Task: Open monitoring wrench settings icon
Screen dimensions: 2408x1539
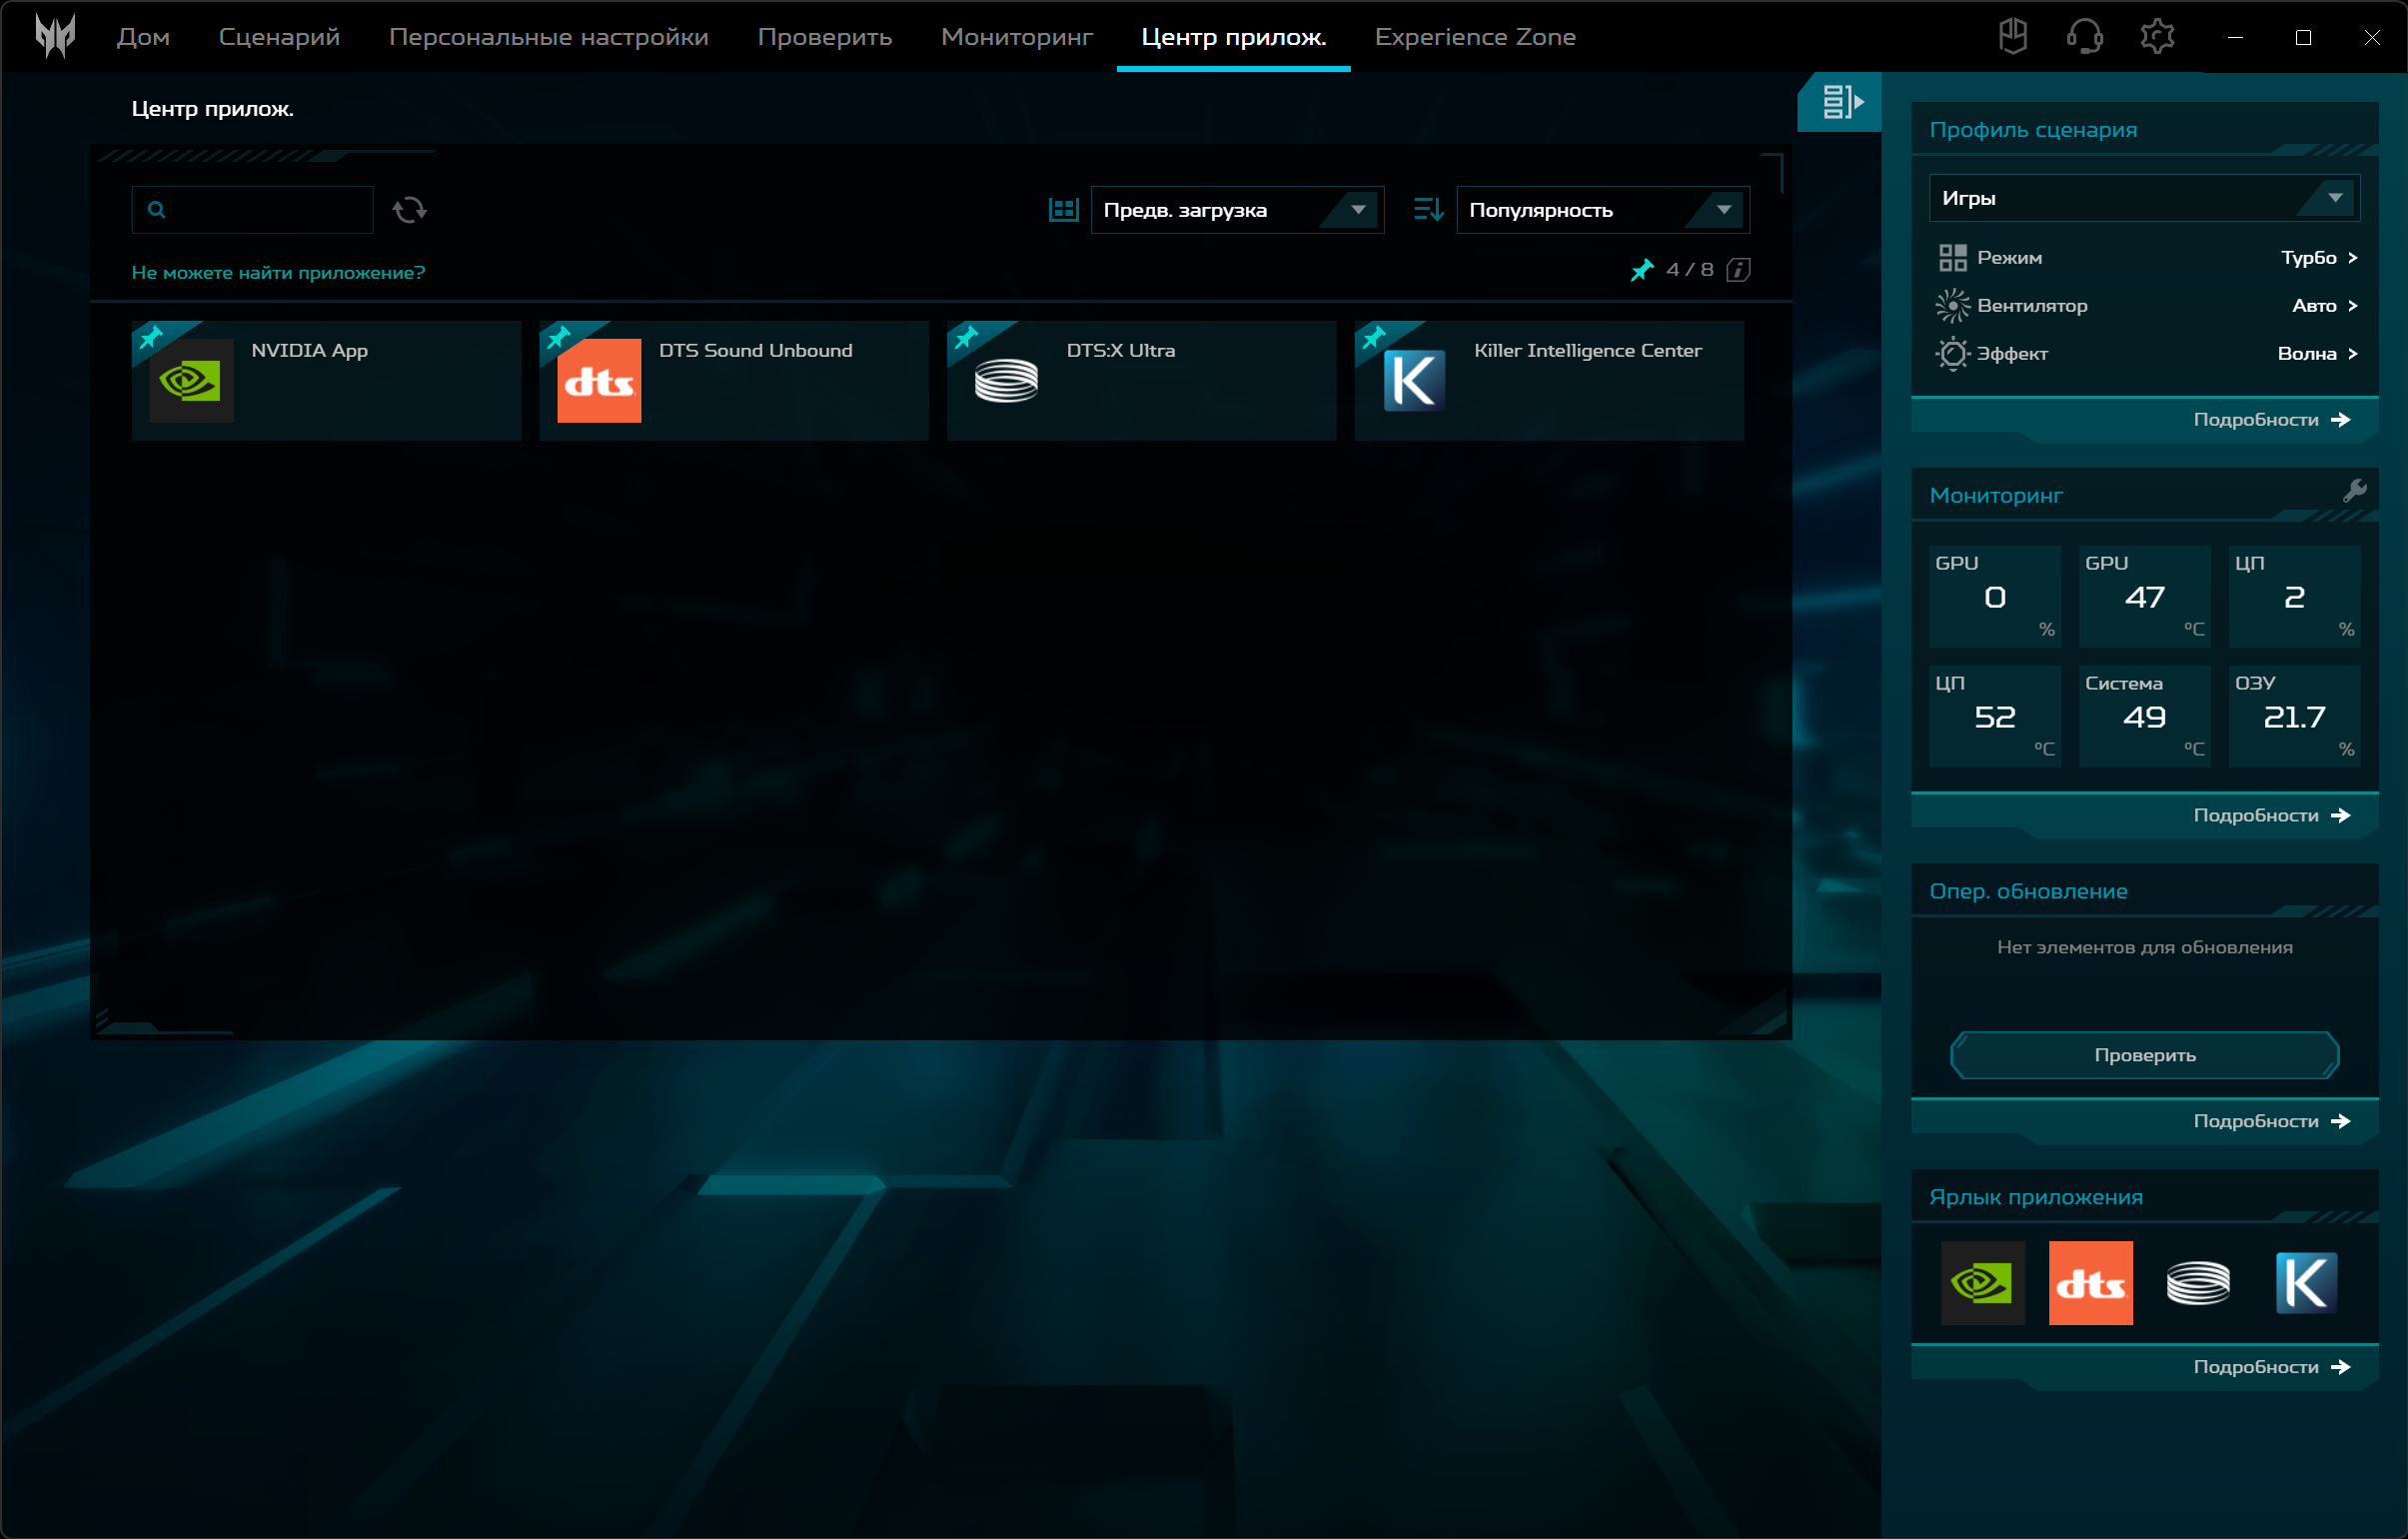Action: pyautogui.click(x=2354, y=491)
